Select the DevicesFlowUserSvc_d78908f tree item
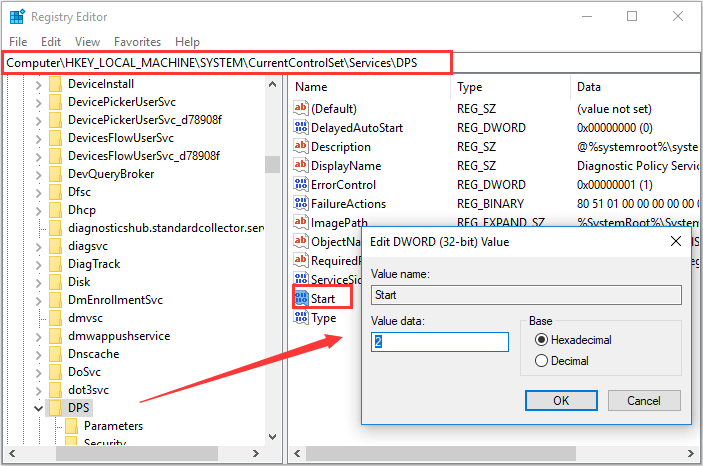The height and width of the screenshot is (466, 703). click(x=143, y=156)
